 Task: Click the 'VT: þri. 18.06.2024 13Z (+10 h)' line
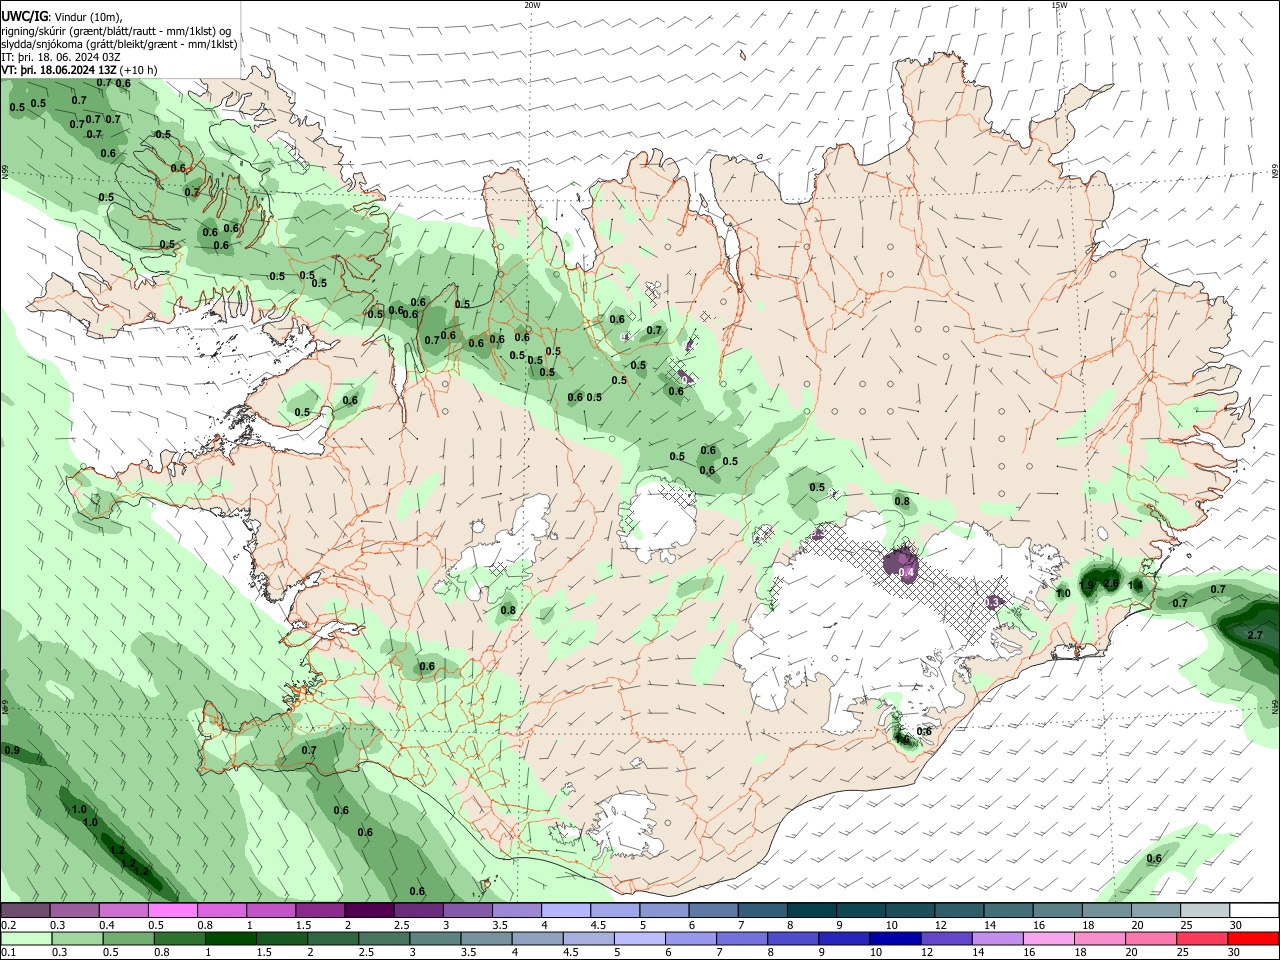[x=79, y=70]
